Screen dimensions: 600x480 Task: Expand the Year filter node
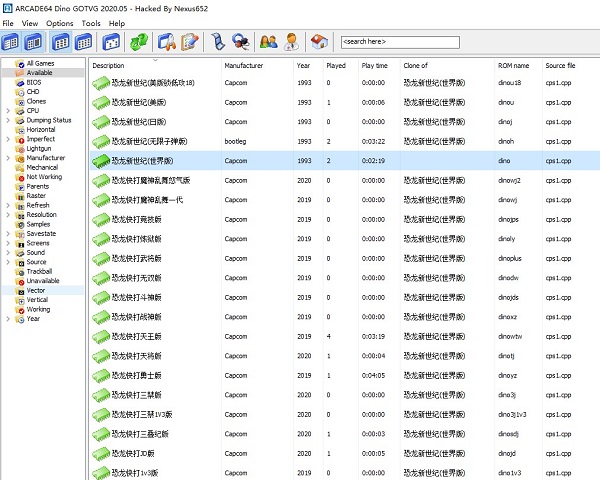click(8, 319)
